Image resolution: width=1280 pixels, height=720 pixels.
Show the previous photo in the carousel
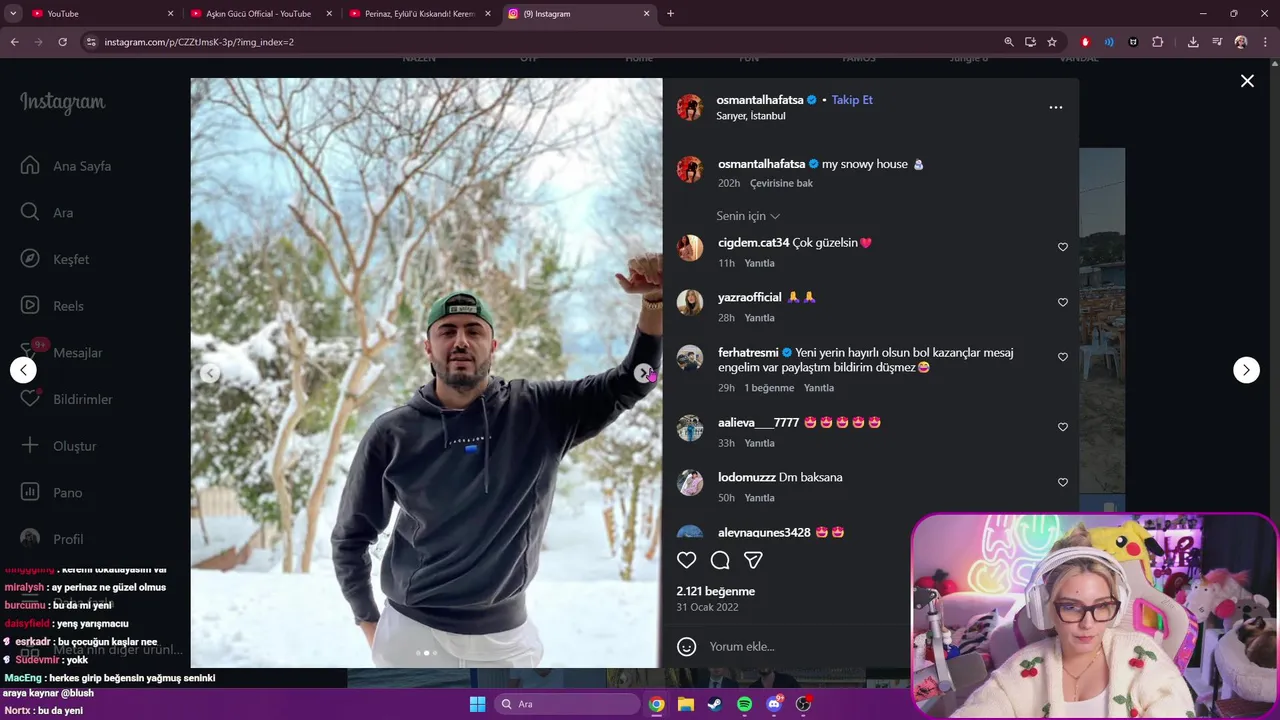click(x=210, y=373)
